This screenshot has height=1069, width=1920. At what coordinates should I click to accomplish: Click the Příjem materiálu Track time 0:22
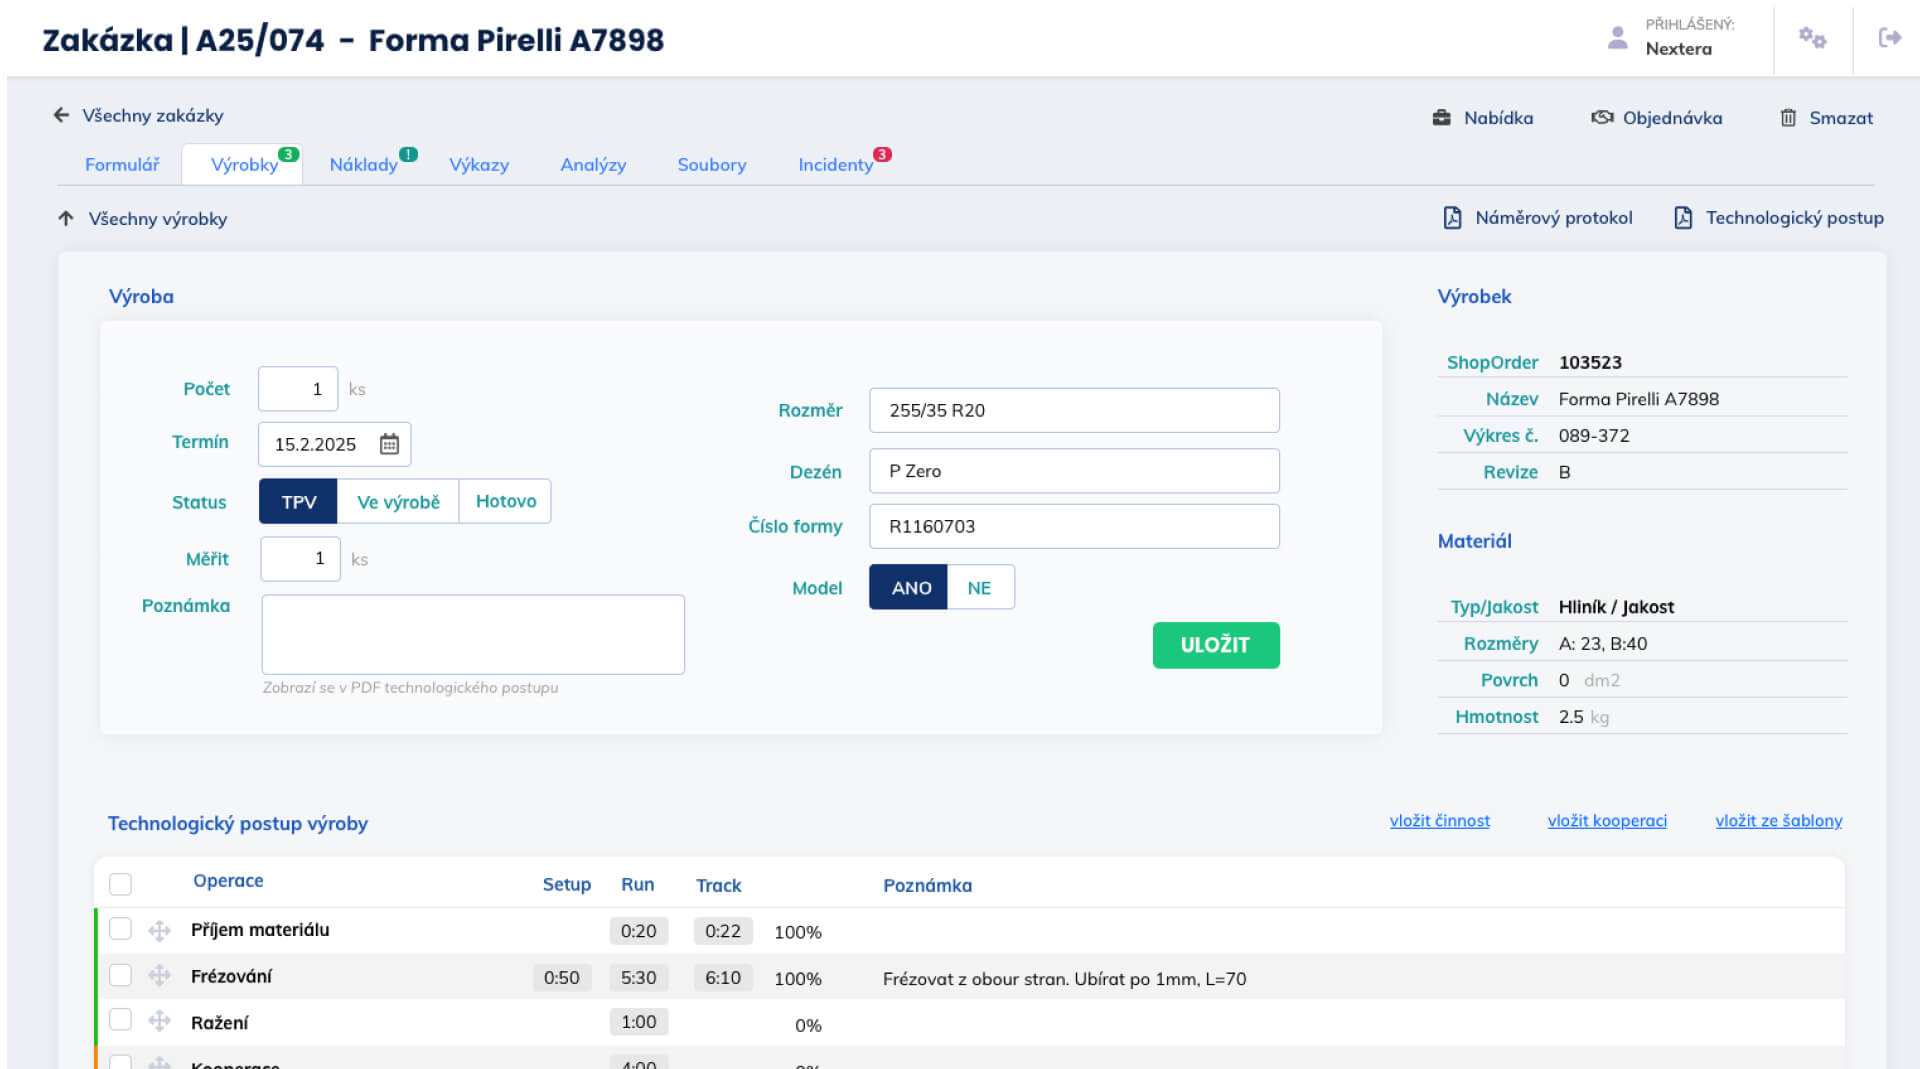point(723,932)
